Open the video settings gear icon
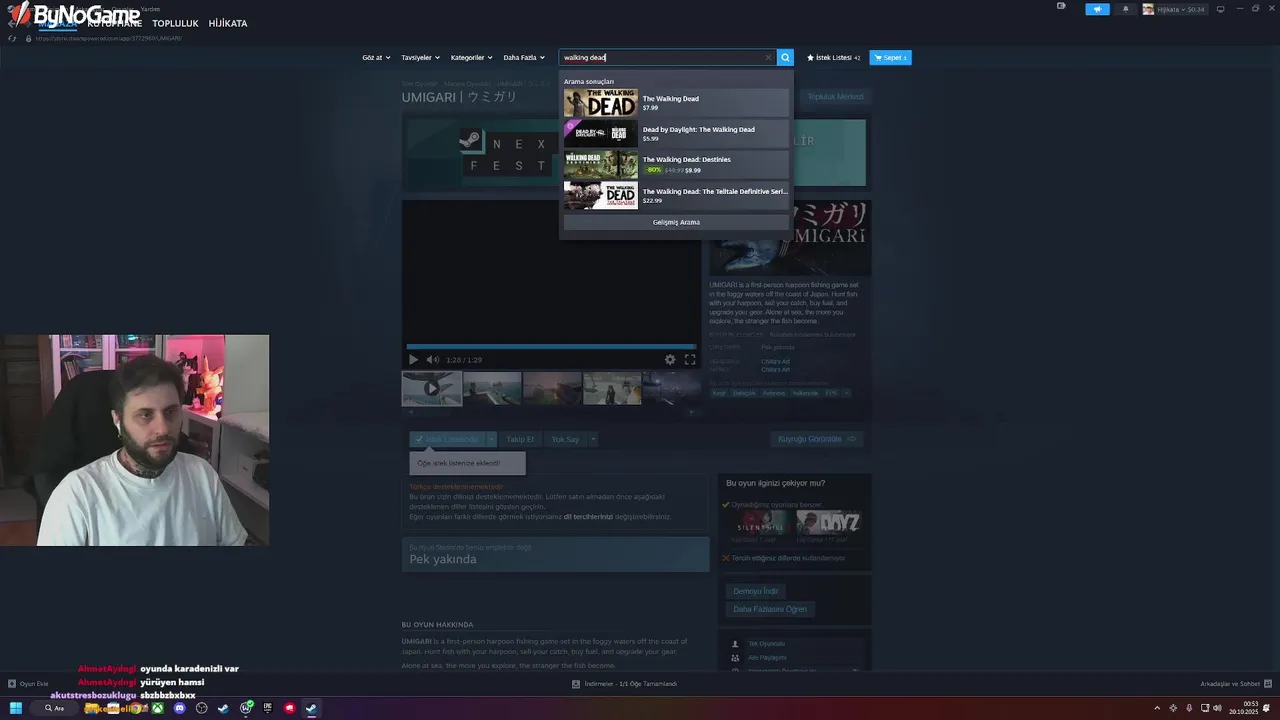The height and width of the screenshot is (720, 1280). 670,360
